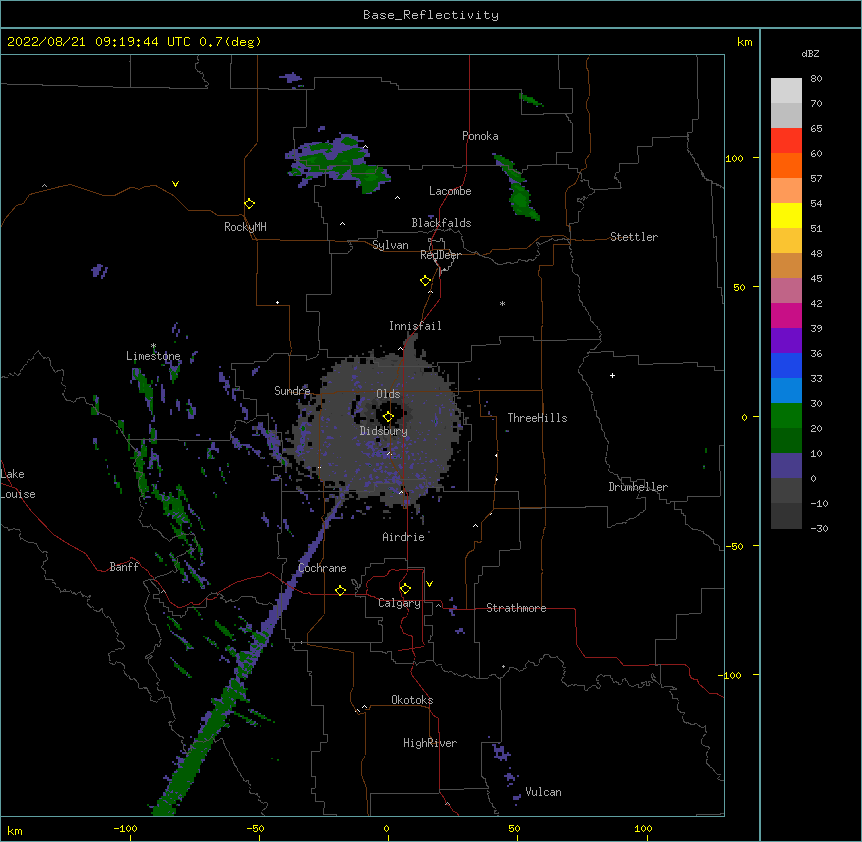
Task: Click the green echo band east of Lacombe
Action: [517, 187]
